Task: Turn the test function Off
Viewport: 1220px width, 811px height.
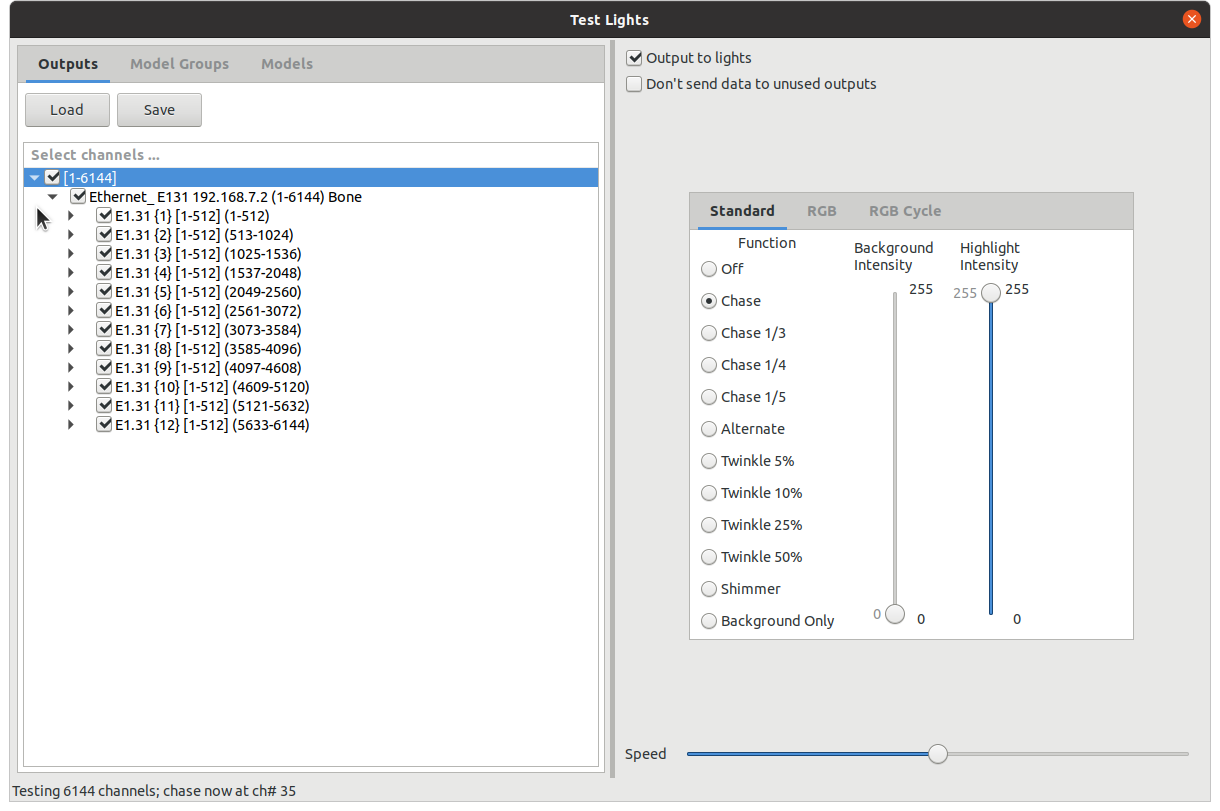Action: [x=709, y=269]
